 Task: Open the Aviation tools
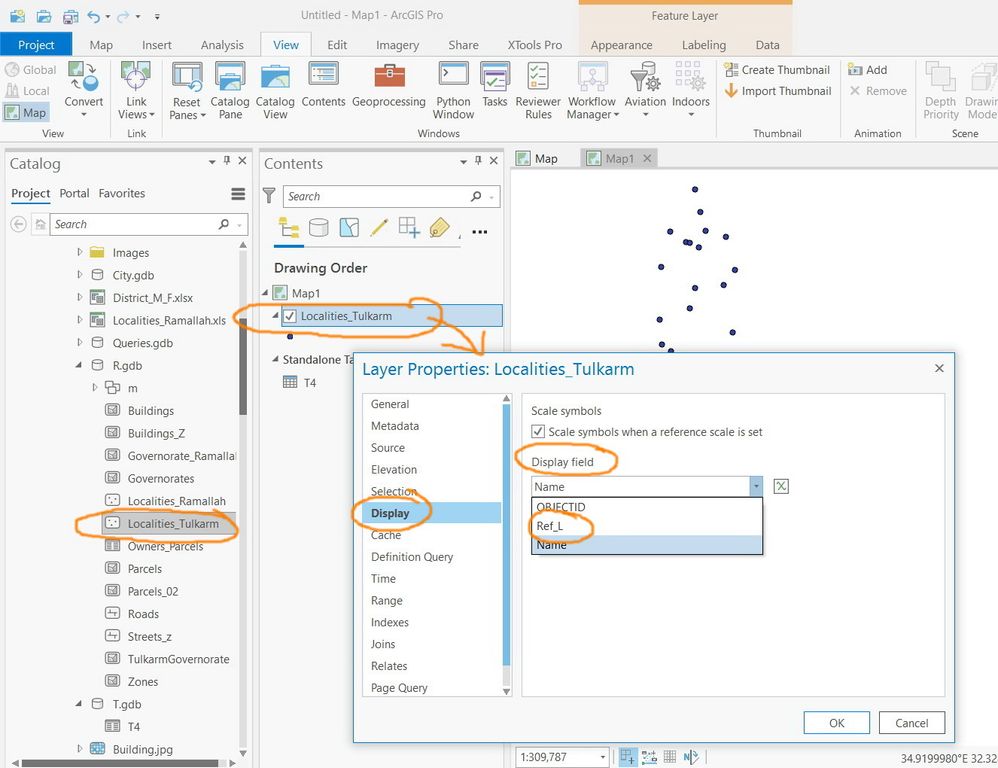(x=645, y=90)
